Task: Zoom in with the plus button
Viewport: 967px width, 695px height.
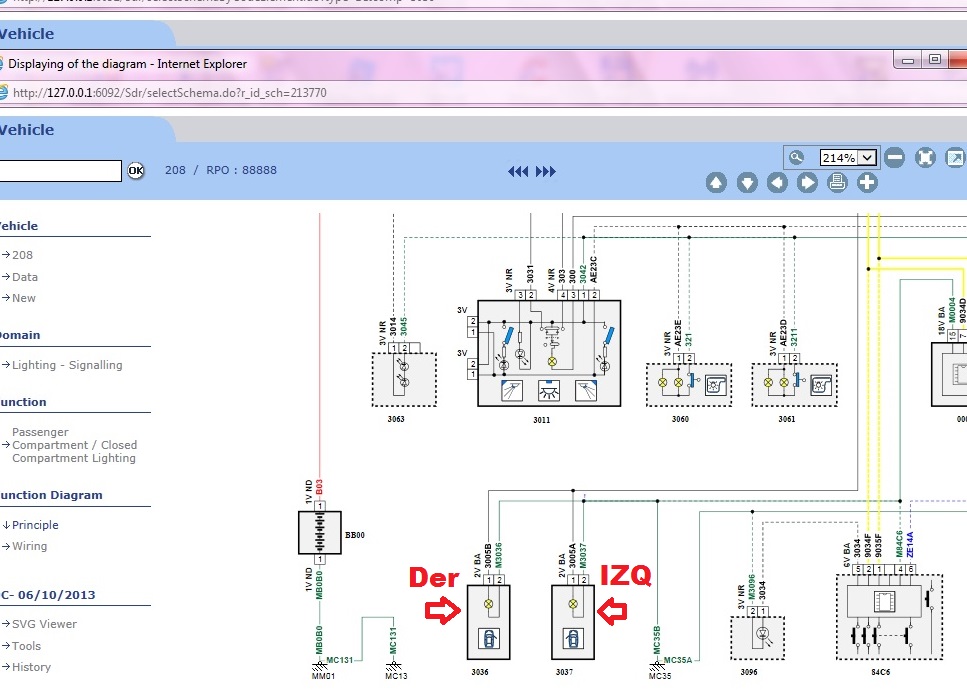Action: click(867, 182)
